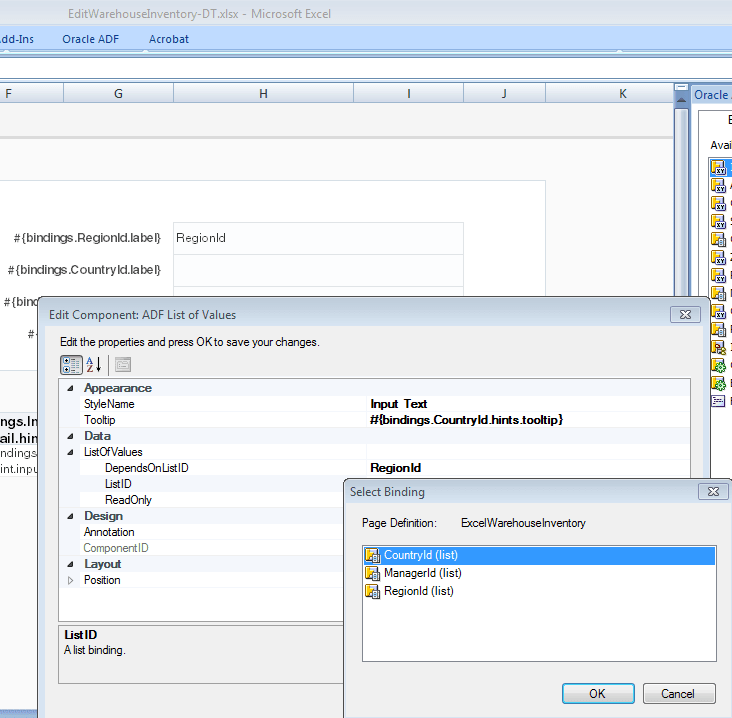Close the Edit Component dialog

(685, 315)
